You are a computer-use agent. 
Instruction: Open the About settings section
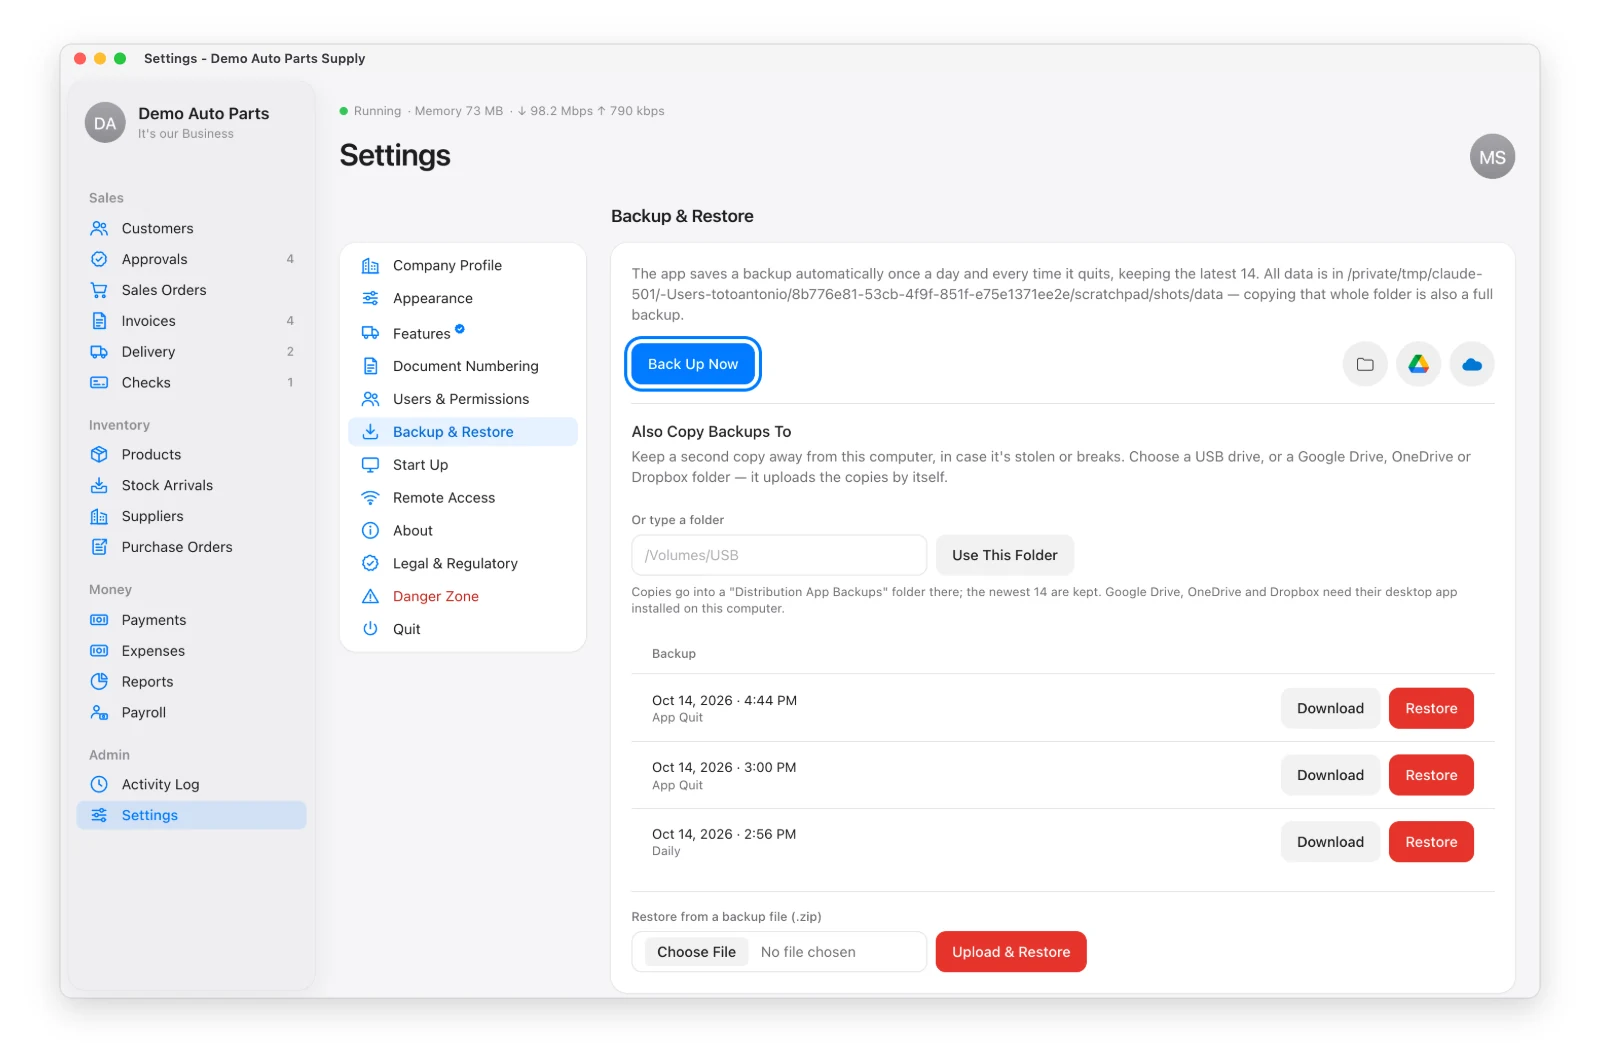point(463,530)
